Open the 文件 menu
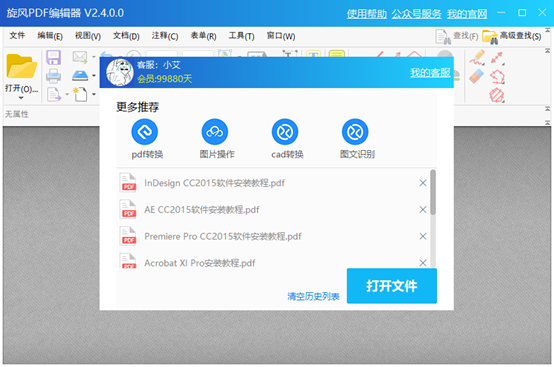This screenshot has height=367, width=554. (17, 36)
